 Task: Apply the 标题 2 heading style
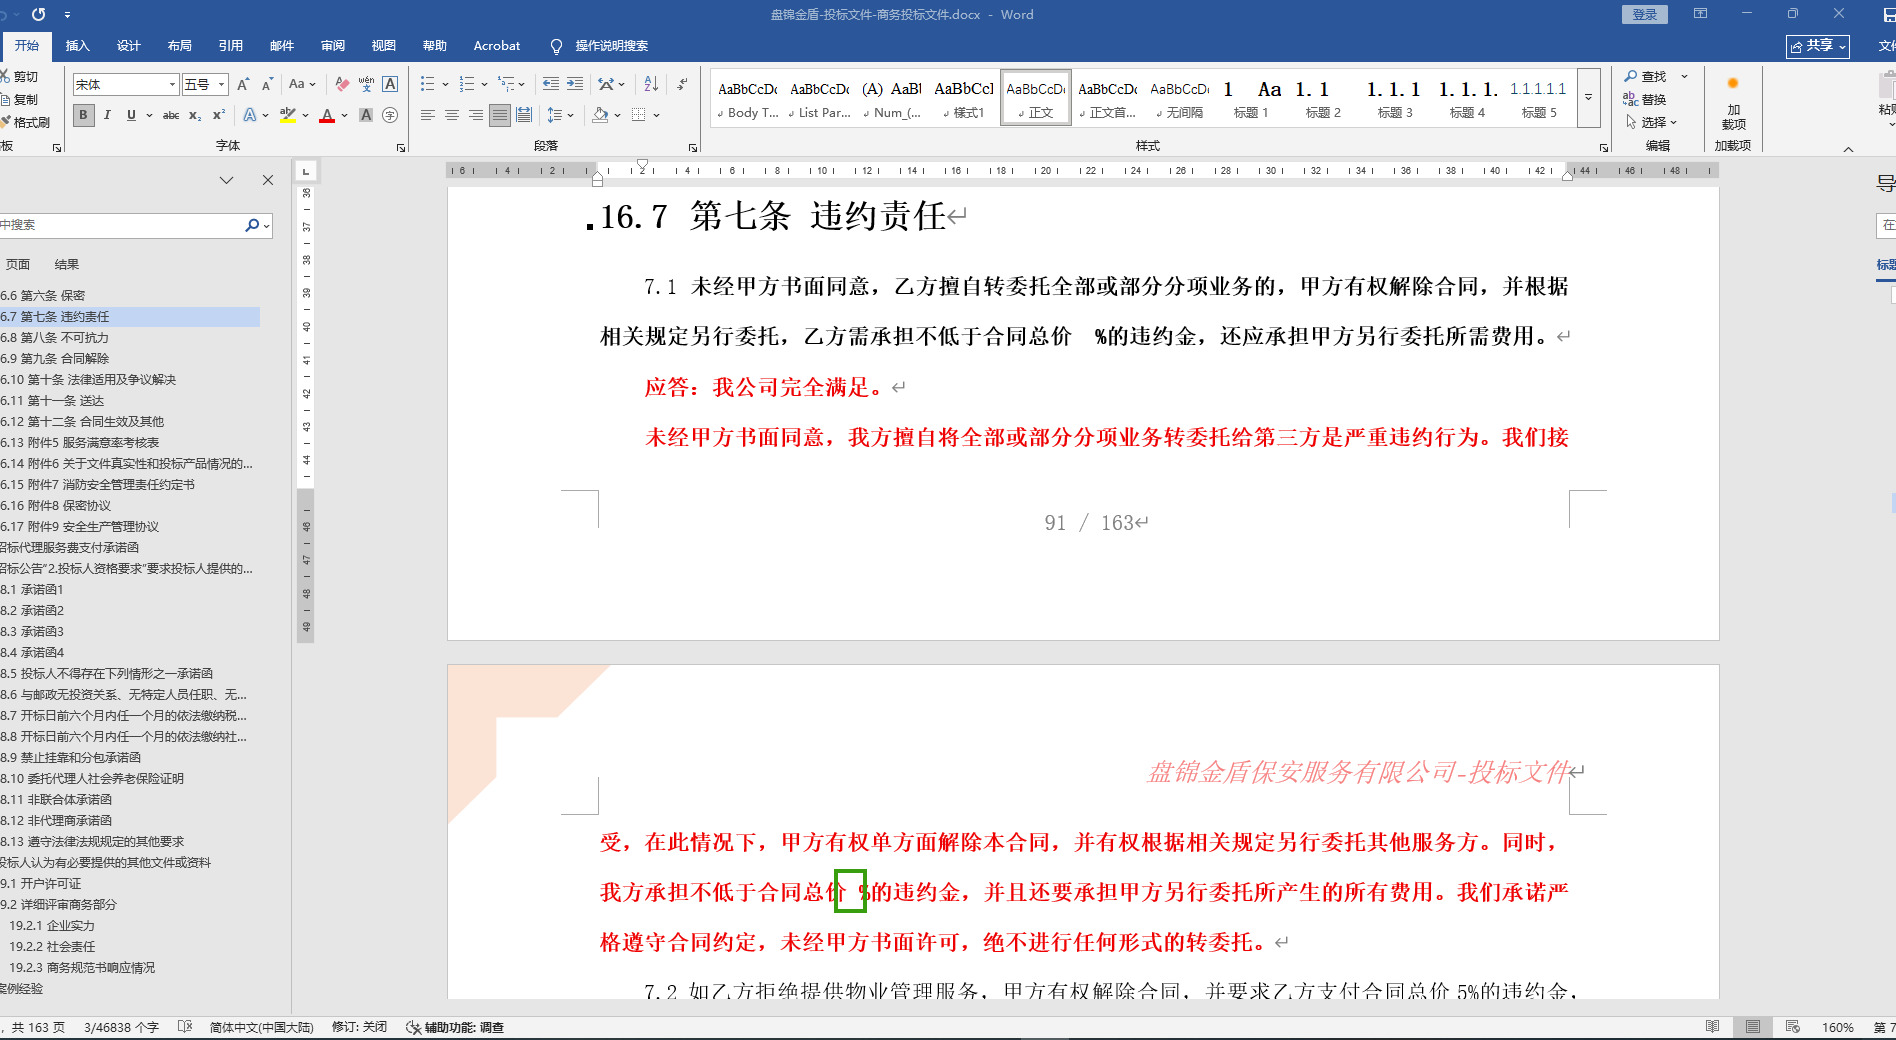click(1322, 98)
